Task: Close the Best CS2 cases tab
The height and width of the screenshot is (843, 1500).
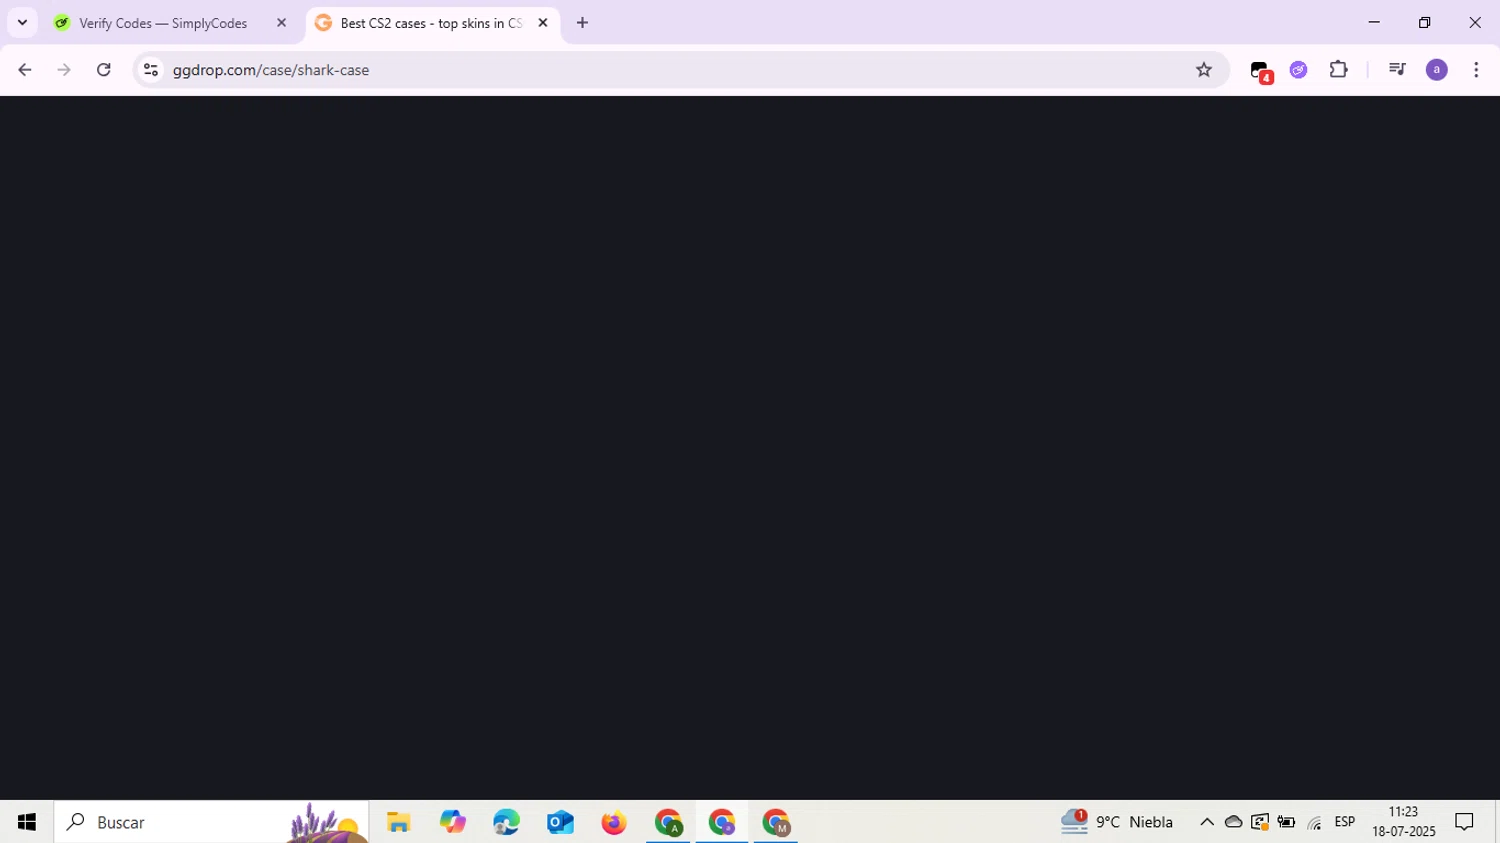Action: tap(543, 23)
